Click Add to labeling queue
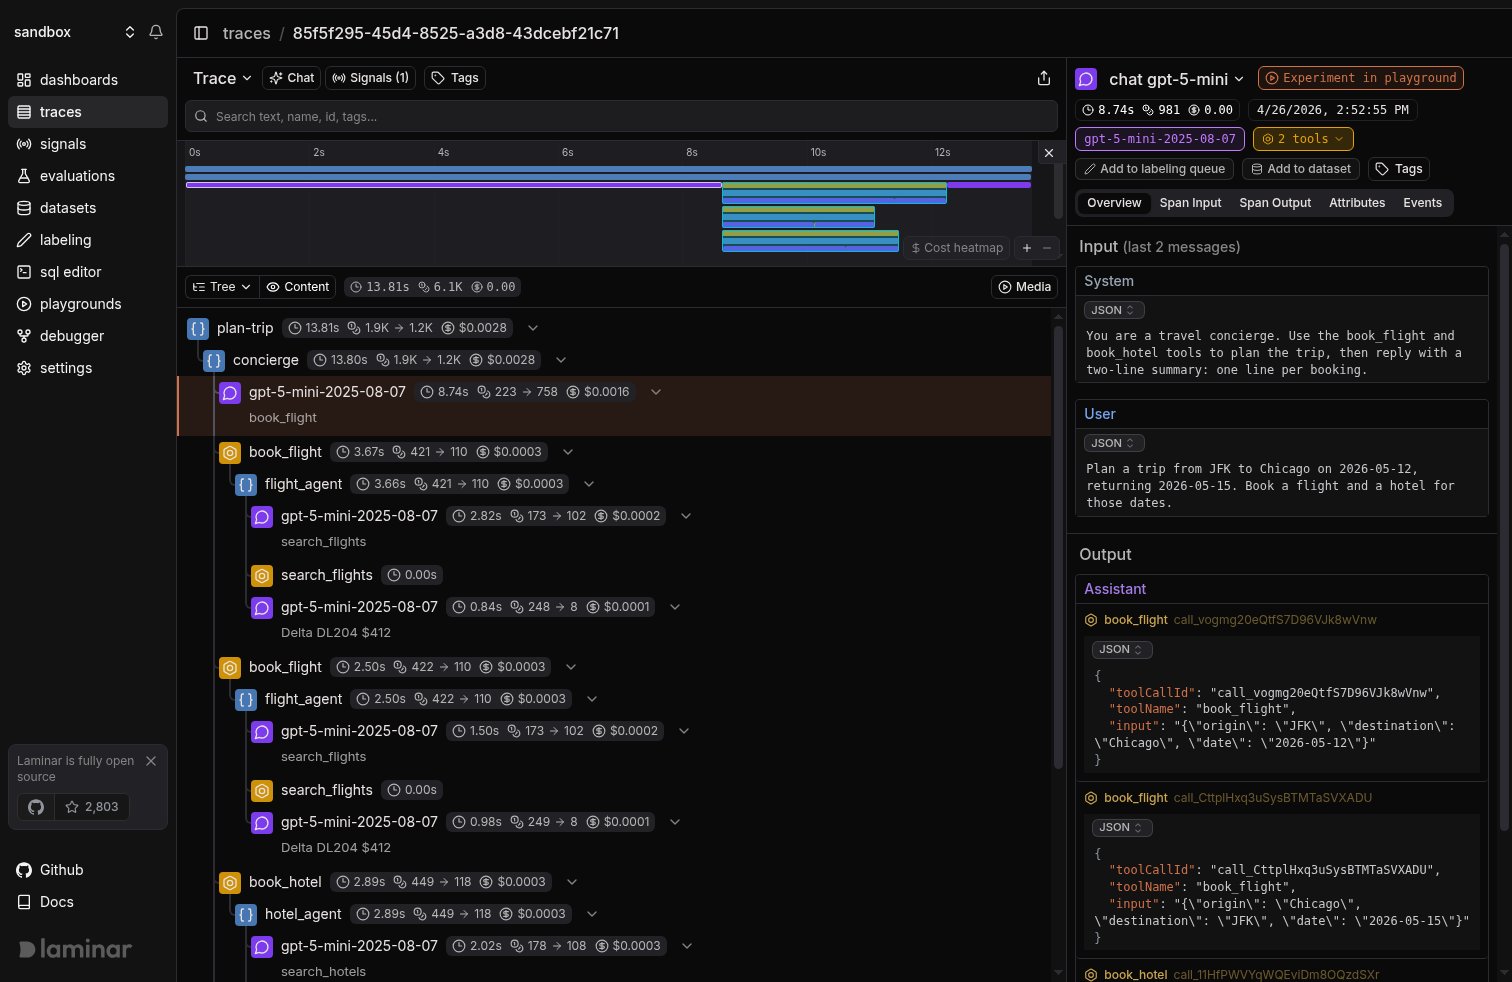The height and width of the screenshot is (982, 1512). point(1154,169)
